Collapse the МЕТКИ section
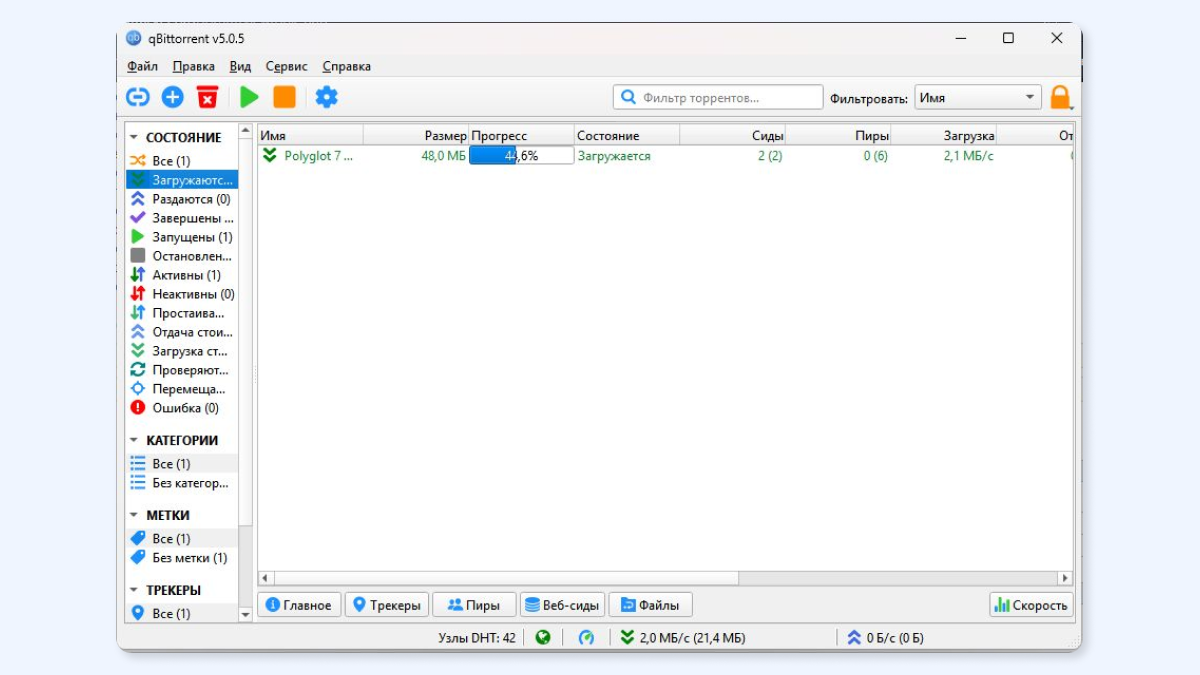1200x675 pixels. click(x=134, y=515)
